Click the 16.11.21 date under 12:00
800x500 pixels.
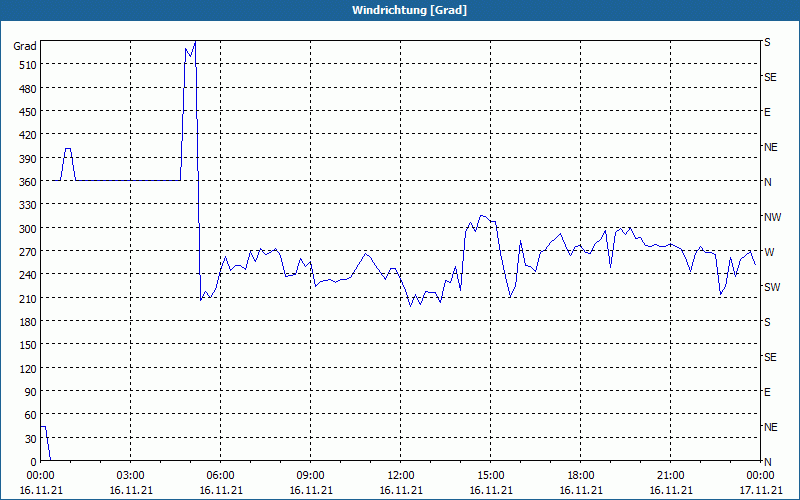(x=401, y=490)
